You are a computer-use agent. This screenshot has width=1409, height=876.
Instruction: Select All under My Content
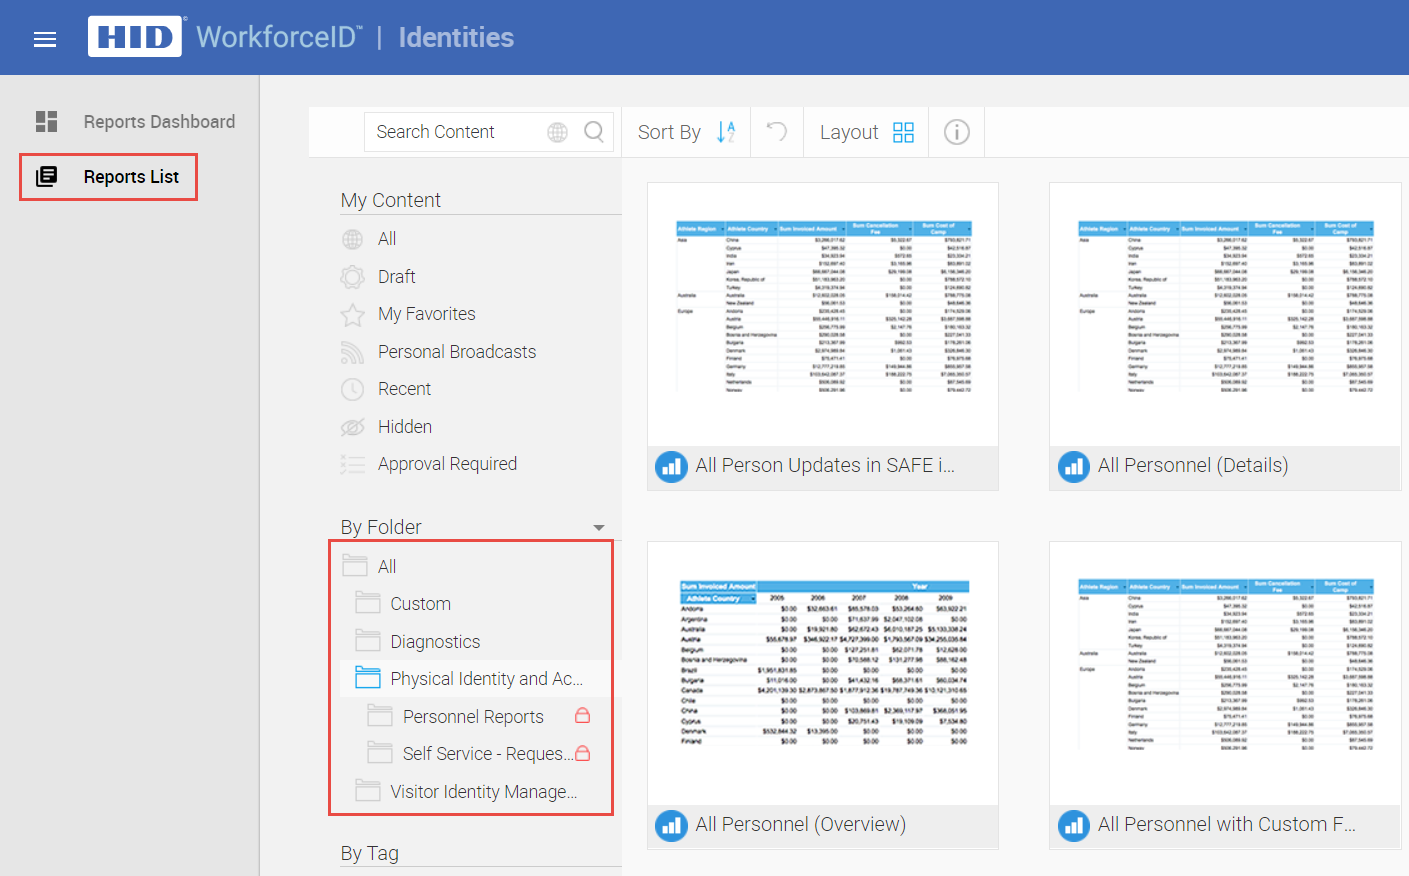(x=387, y=239)
